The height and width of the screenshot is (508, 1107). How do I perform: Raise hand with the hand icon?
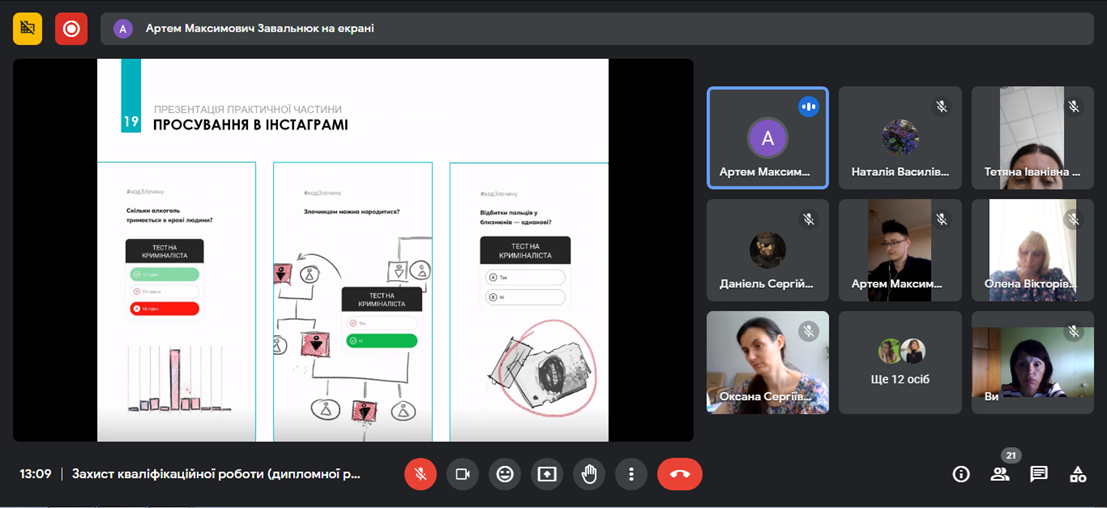[x=590, y=474]
